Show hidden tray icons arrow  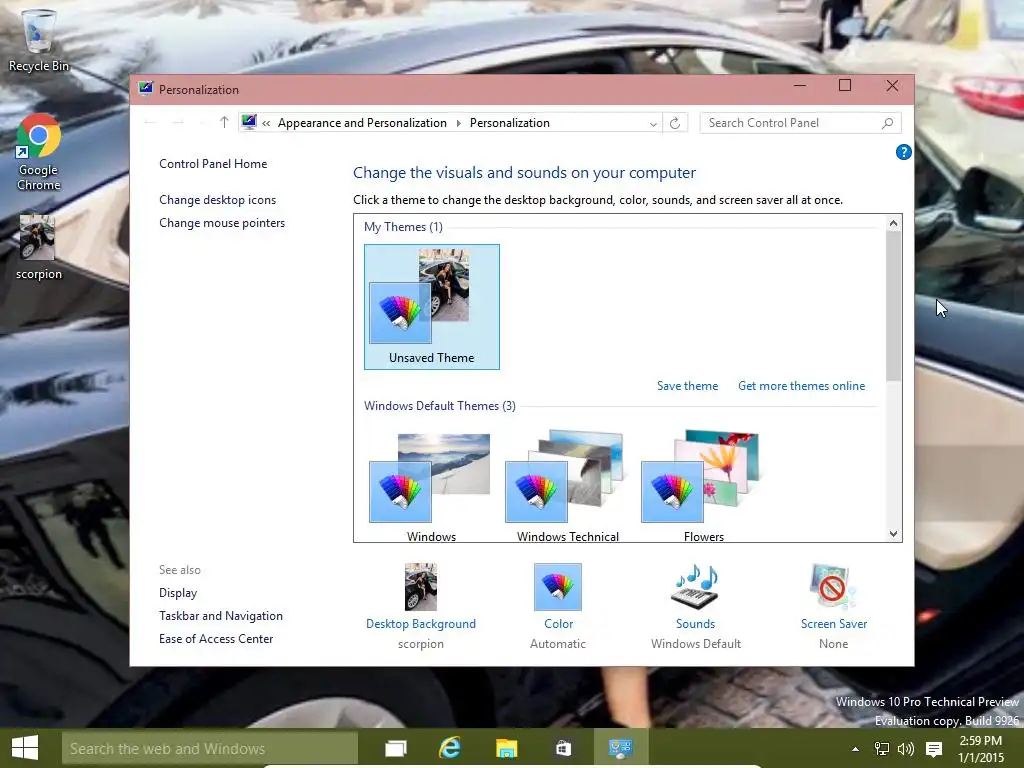[x=856, y=749]
